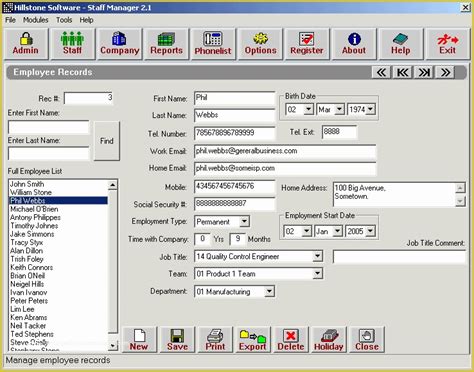Create a New employee record
Viewport: 474px width, 372px height.
[139, 340]
